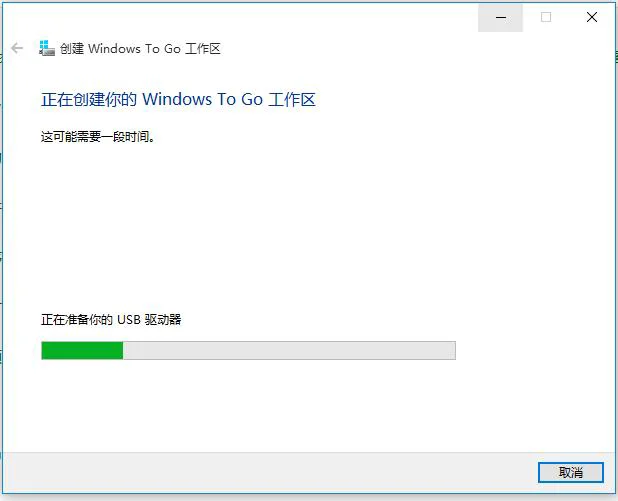Click the text 这可能需要一段时间。
The height and width of the screenshot is (501, 618).
tap(98, 137)
